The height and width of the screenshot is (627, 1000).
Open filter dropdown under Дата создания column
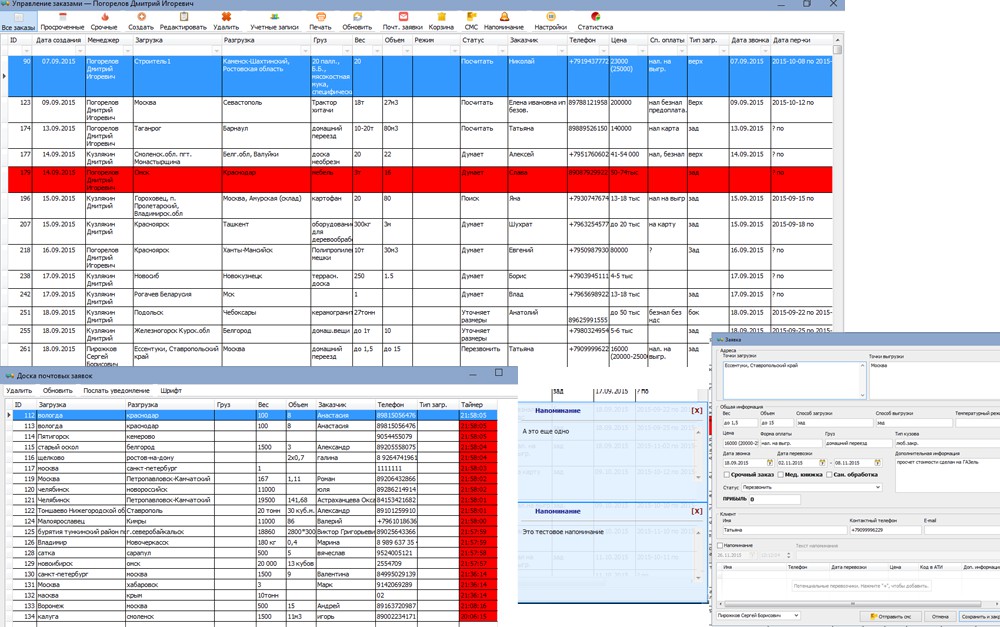tap(80, 50)
